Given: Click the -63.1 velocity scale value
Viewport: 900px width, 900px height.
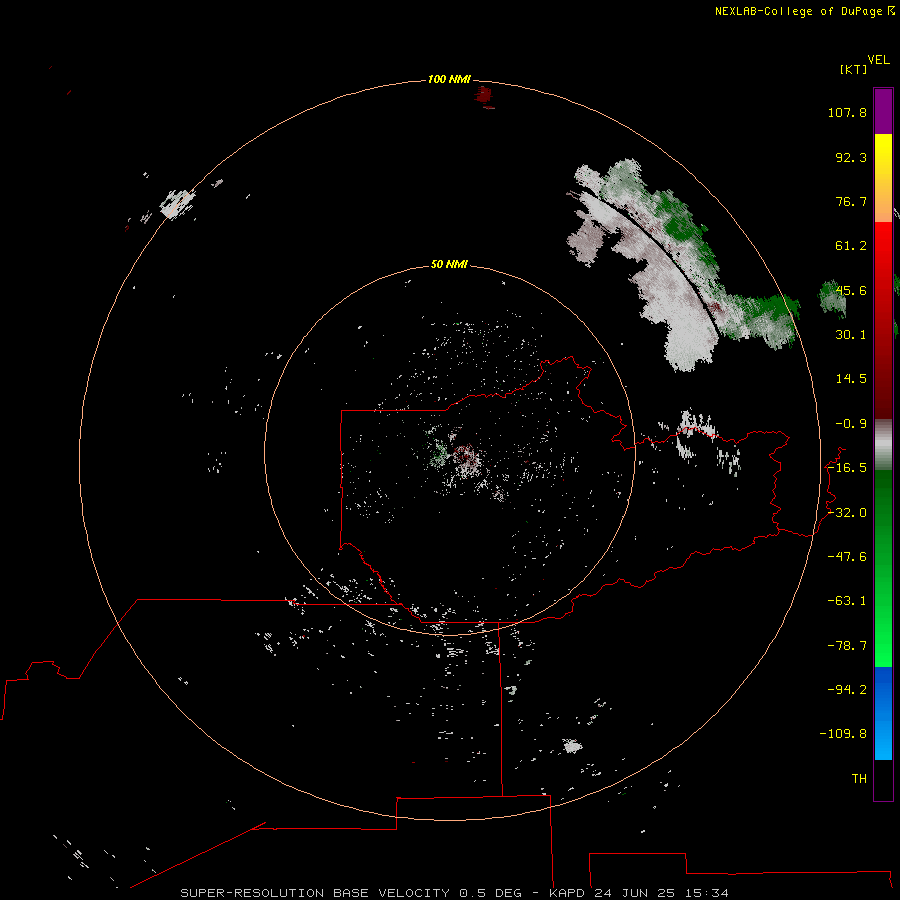Looking at the screenshot, I should (847, 601).
